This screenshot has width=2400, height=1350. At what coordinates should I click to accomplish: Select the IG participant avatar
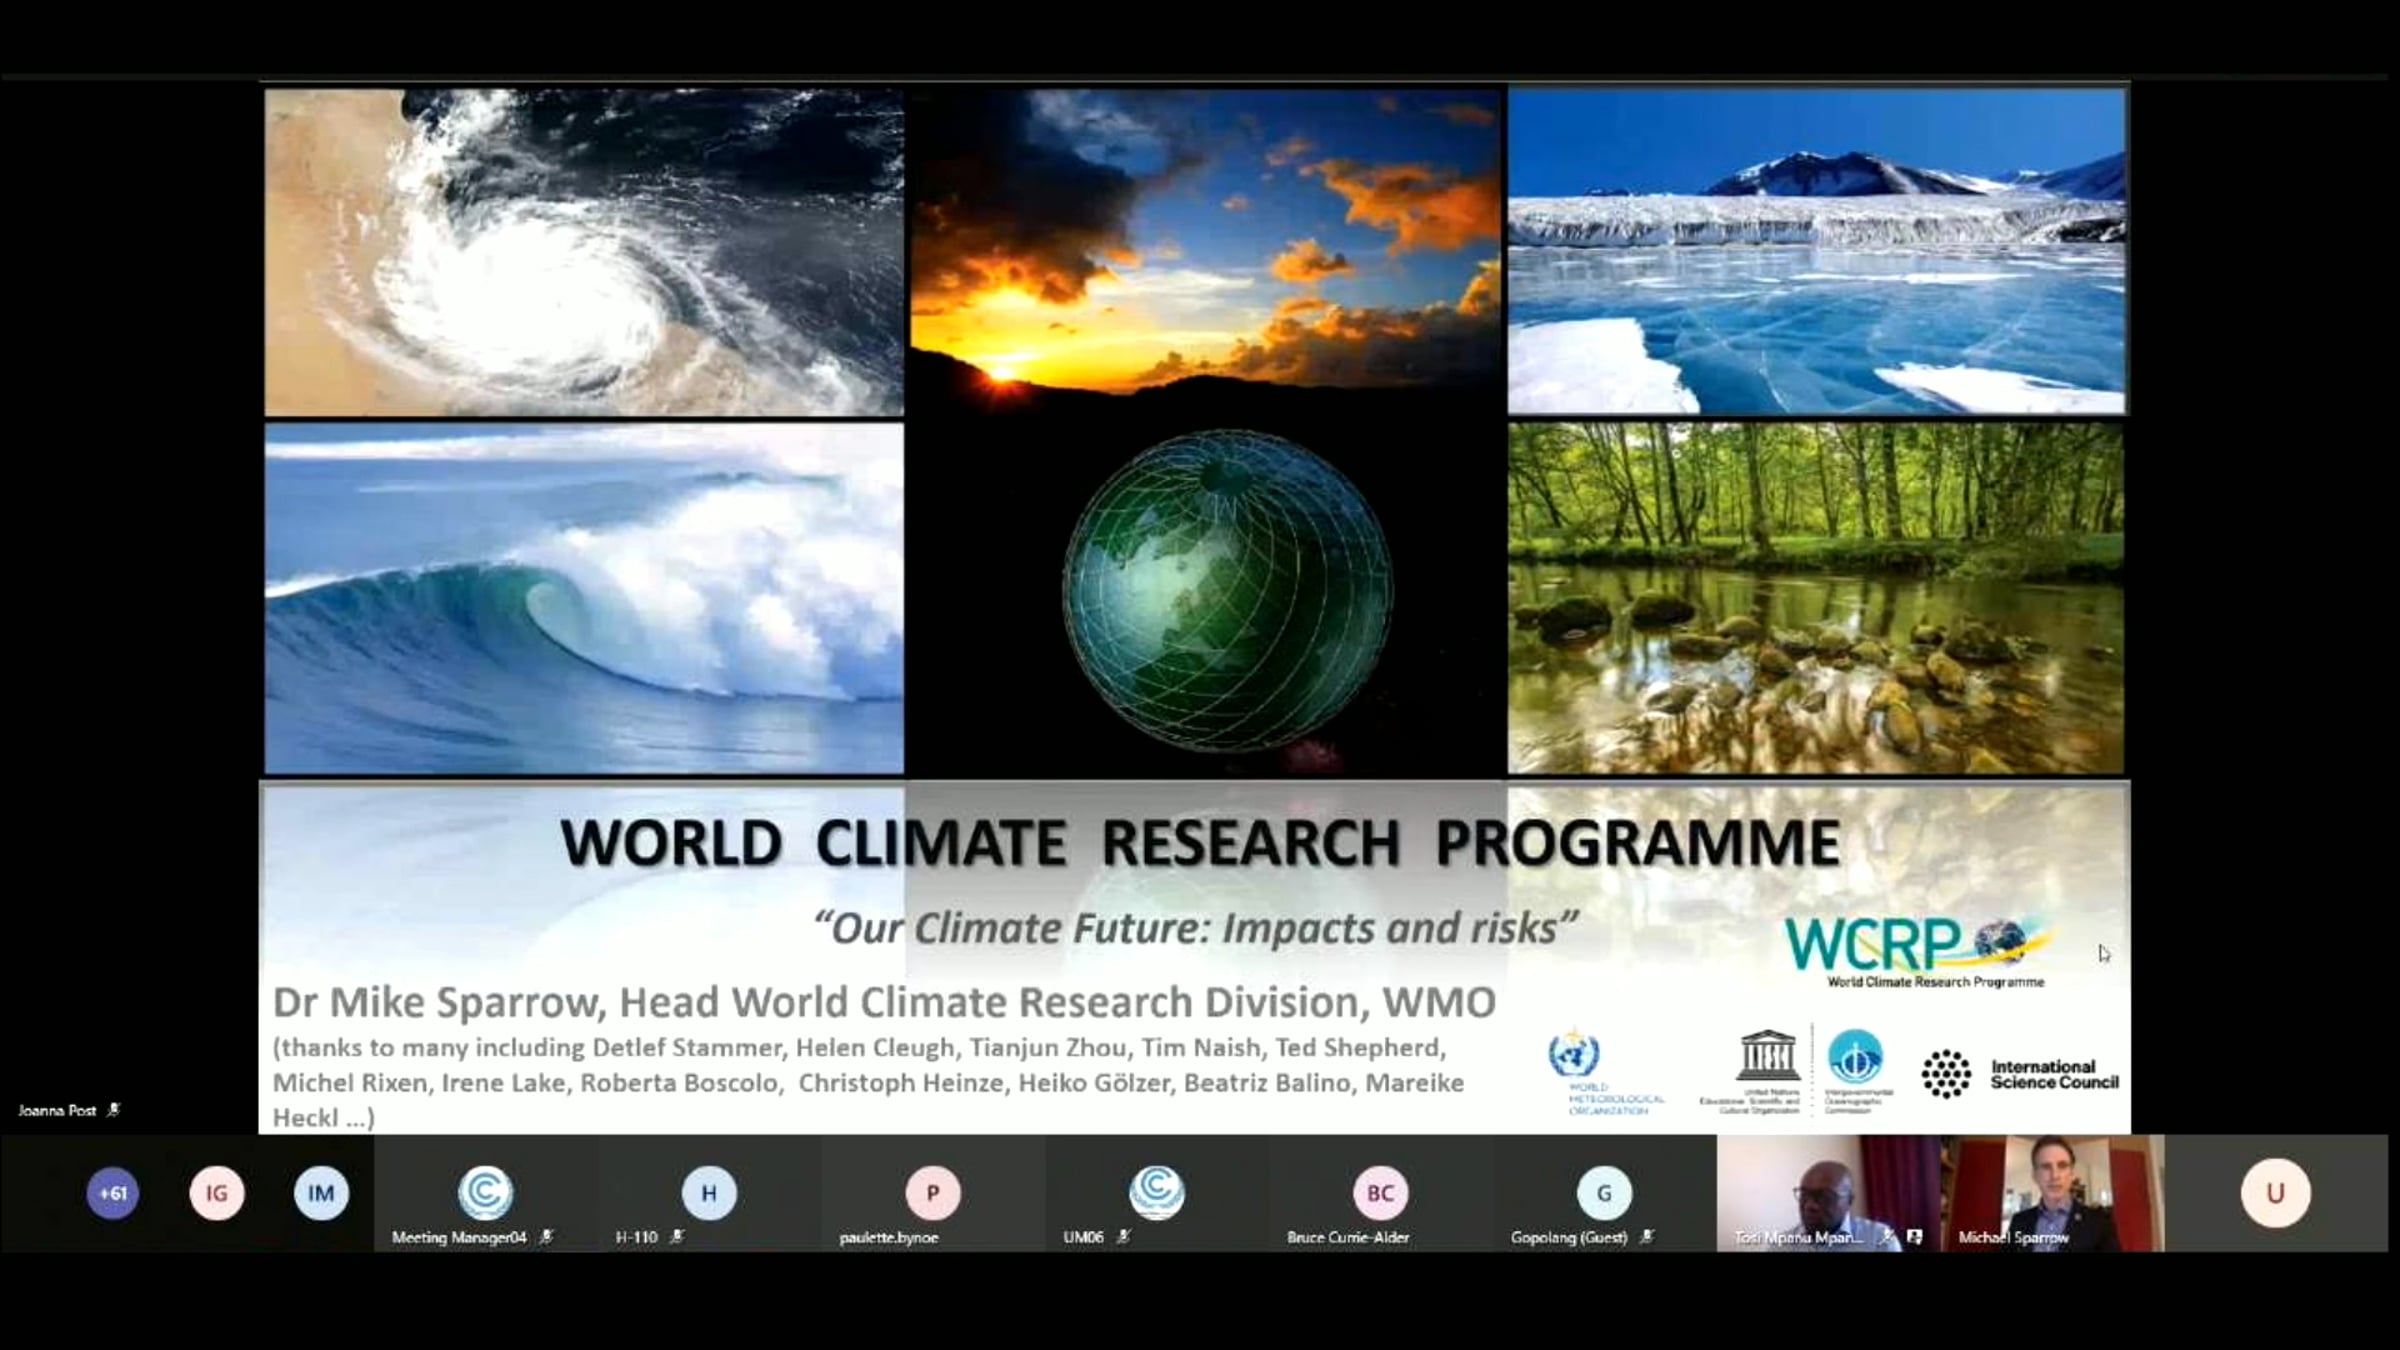coord(217,1193)
